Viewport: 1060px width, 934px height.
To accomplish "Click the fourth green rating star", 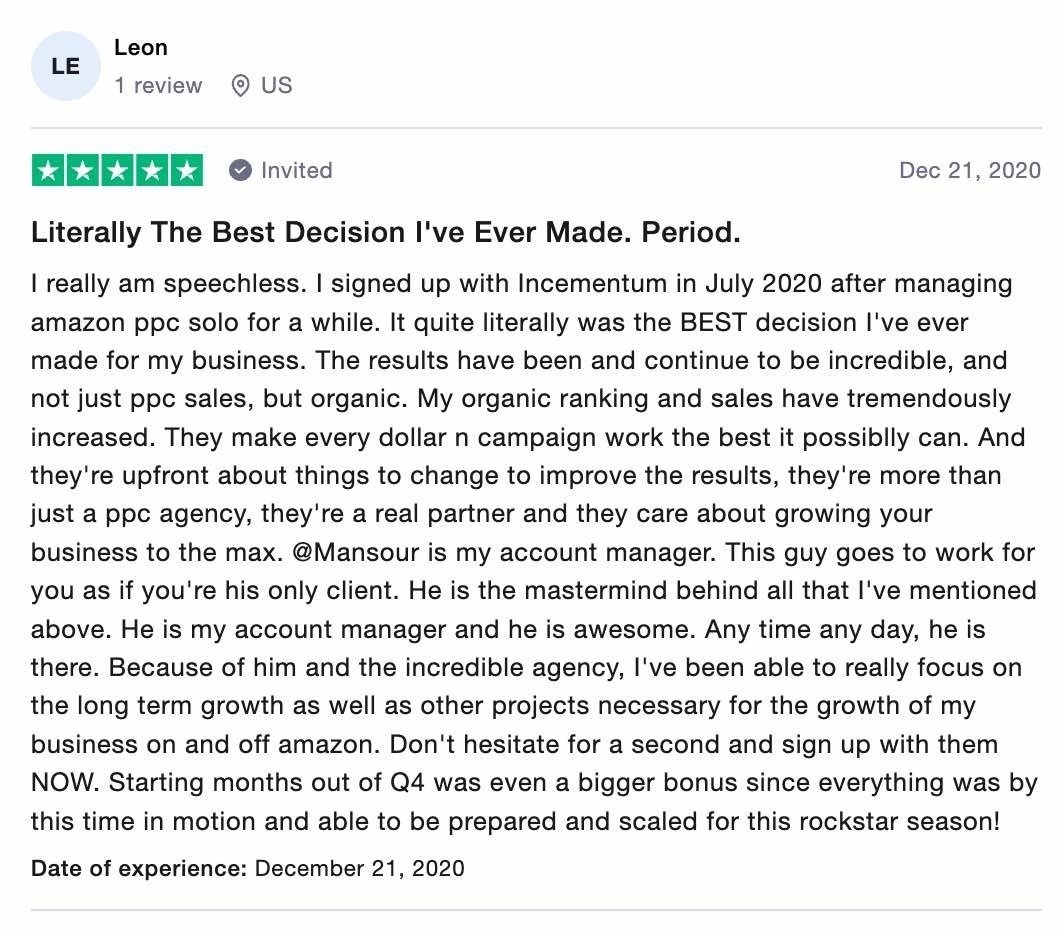I will [151, 170].
